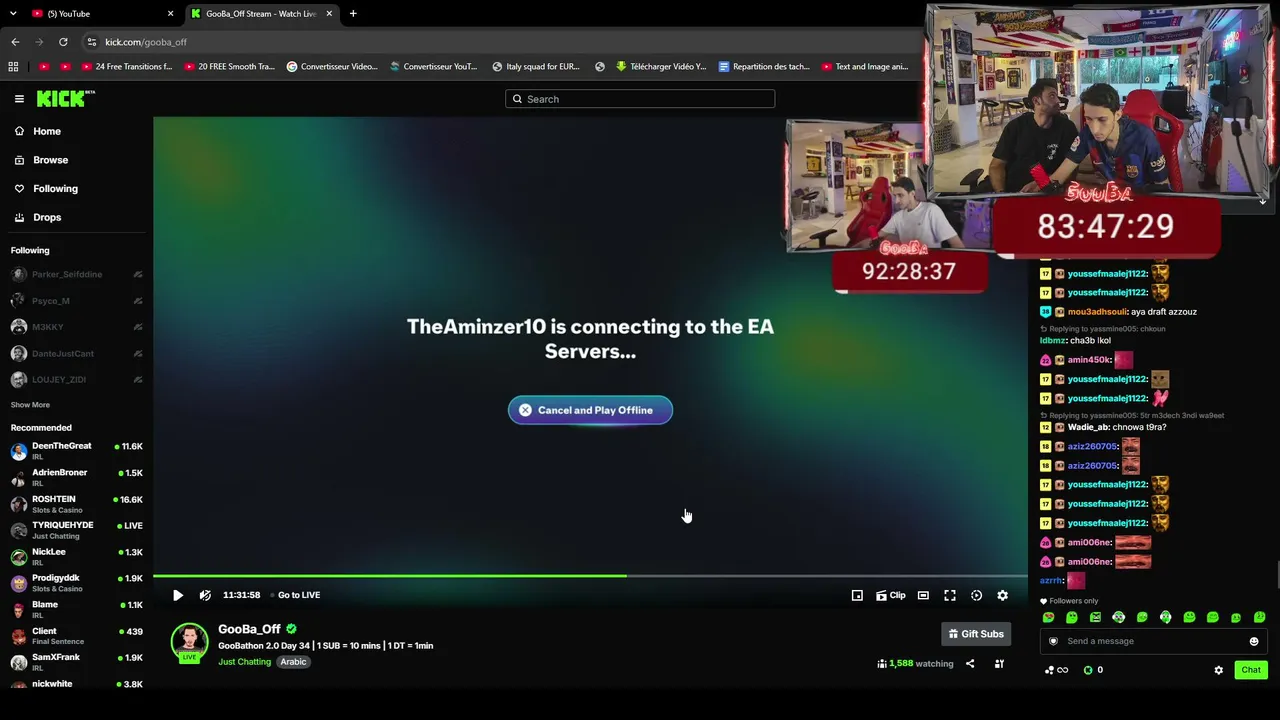The width and height of the screenshot is (1280, 720).
Task: Select the last quick emote in chat
Action: (1259, 618)
